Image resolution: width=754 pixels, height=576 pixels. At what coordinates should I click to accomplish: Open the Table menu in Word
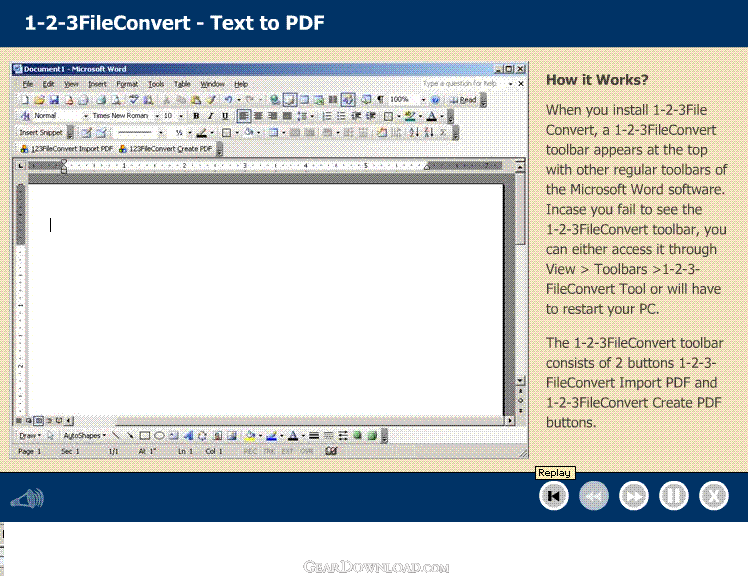click(182, 84)
